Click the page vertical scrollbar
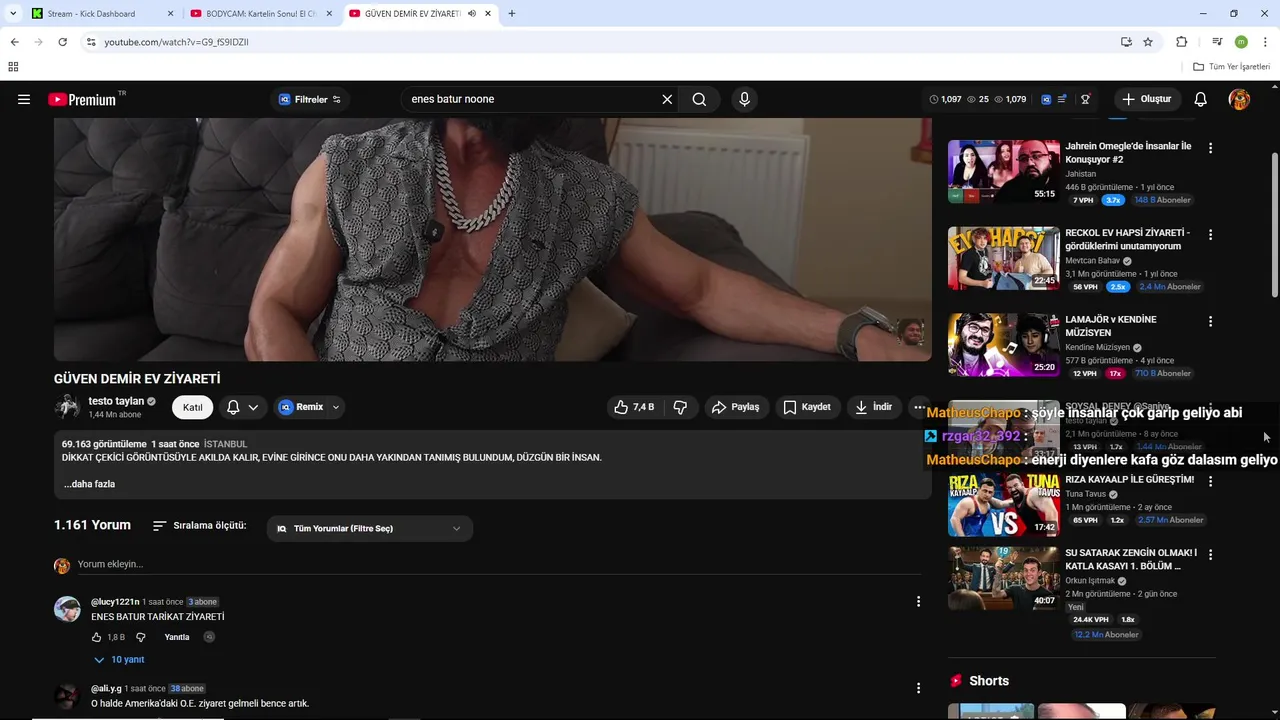 (x=1274, y=225)
